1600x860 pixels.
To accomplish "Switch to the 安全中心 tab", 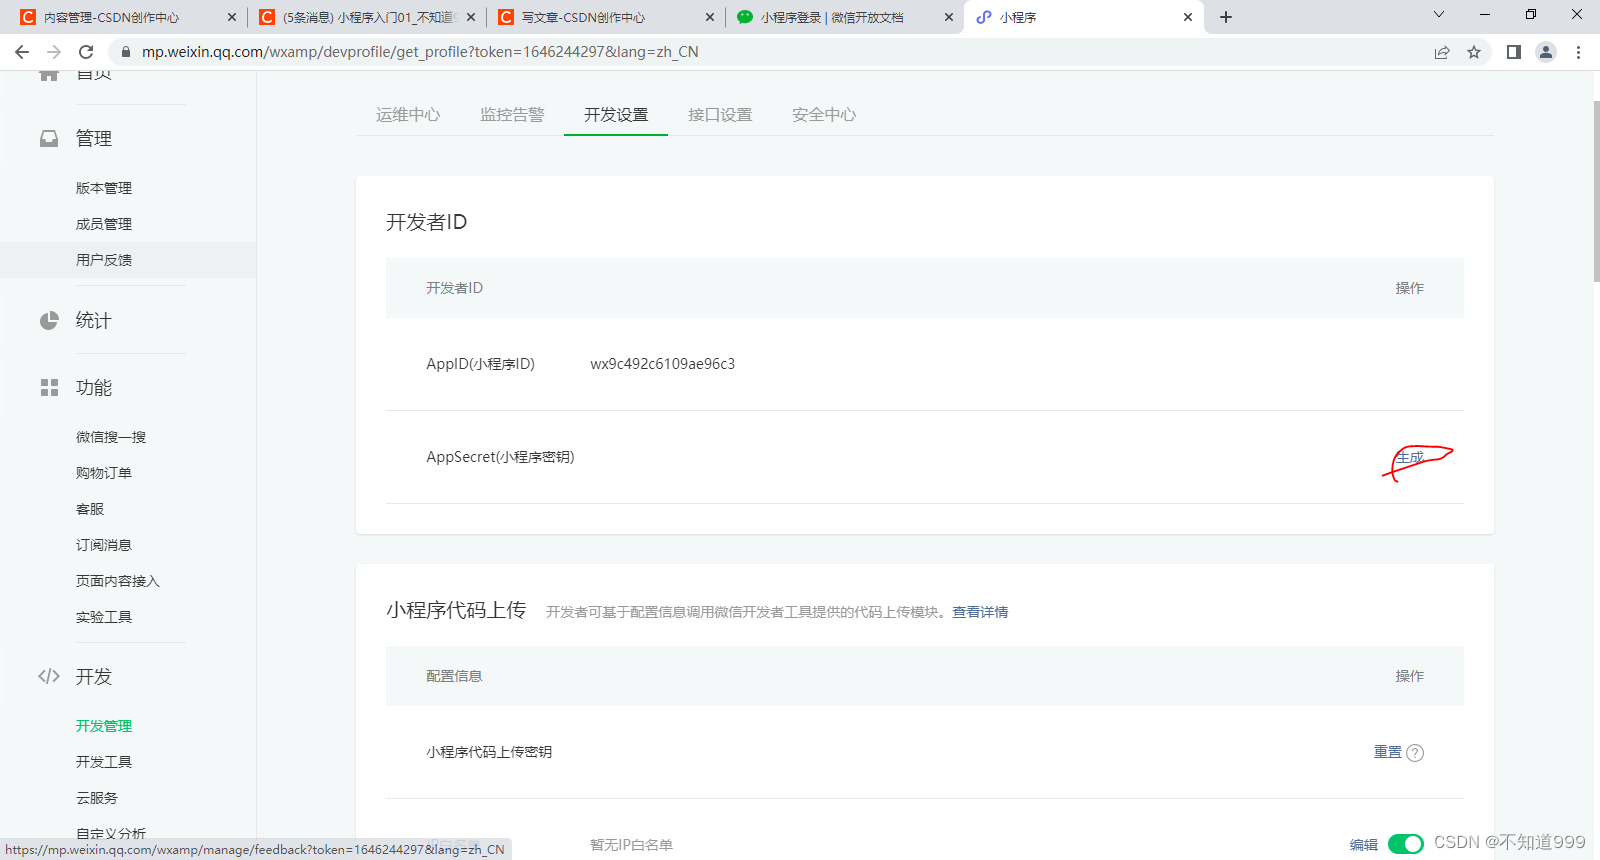I will click(824, 115).
